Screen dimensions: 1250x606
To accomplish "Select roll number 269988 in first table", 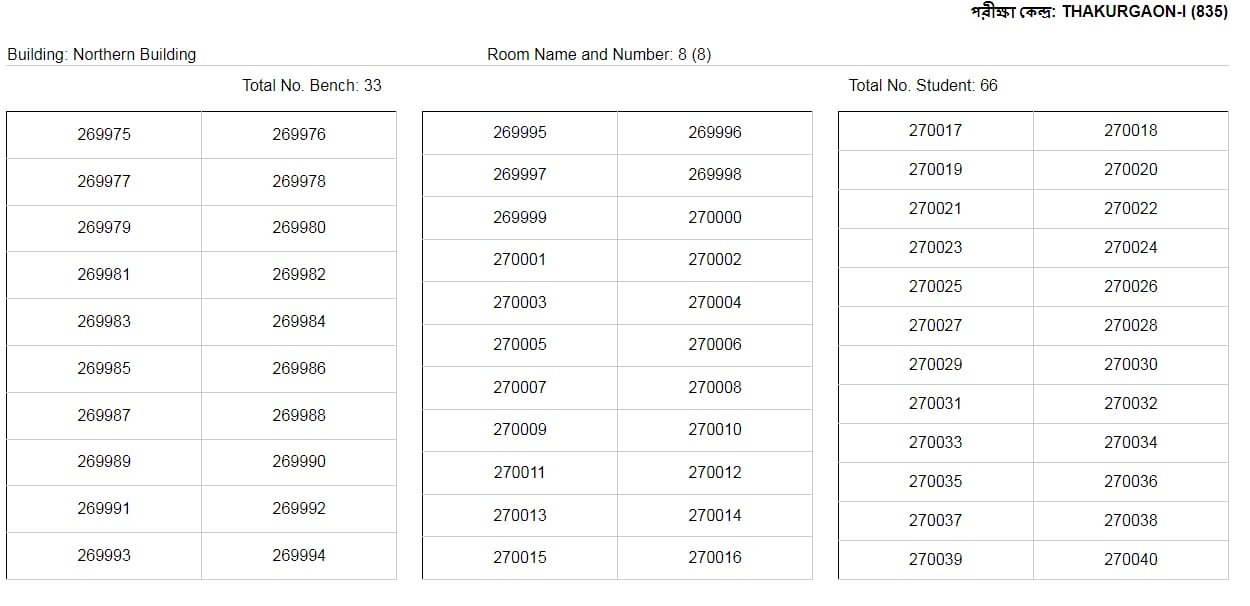I will click(x=299, y=416).
